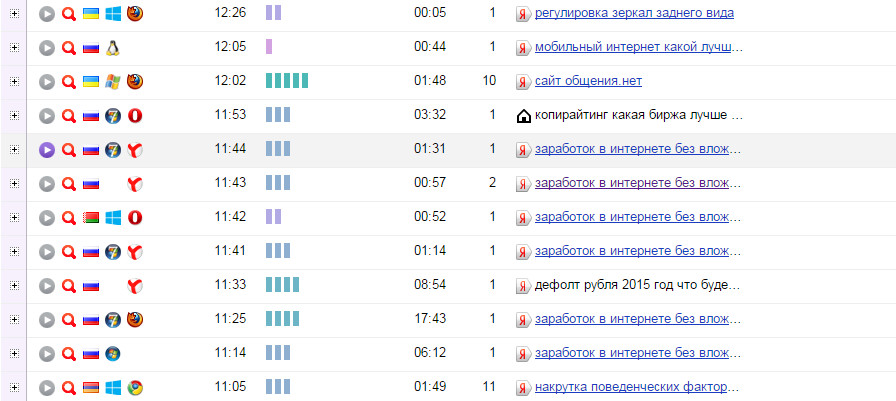
Task: Click the Linux penguin icon in the 12:05 row
Action: click(112, 48)
